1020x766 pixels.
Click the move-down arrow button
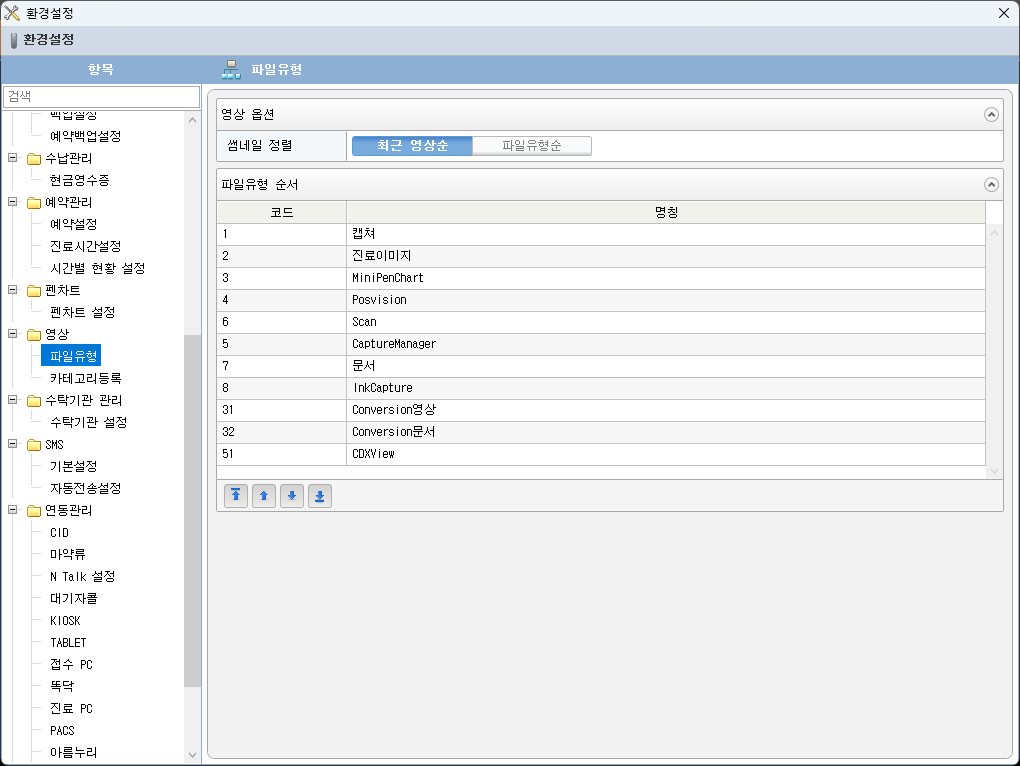pyautogui.click(x=292, y=496)
